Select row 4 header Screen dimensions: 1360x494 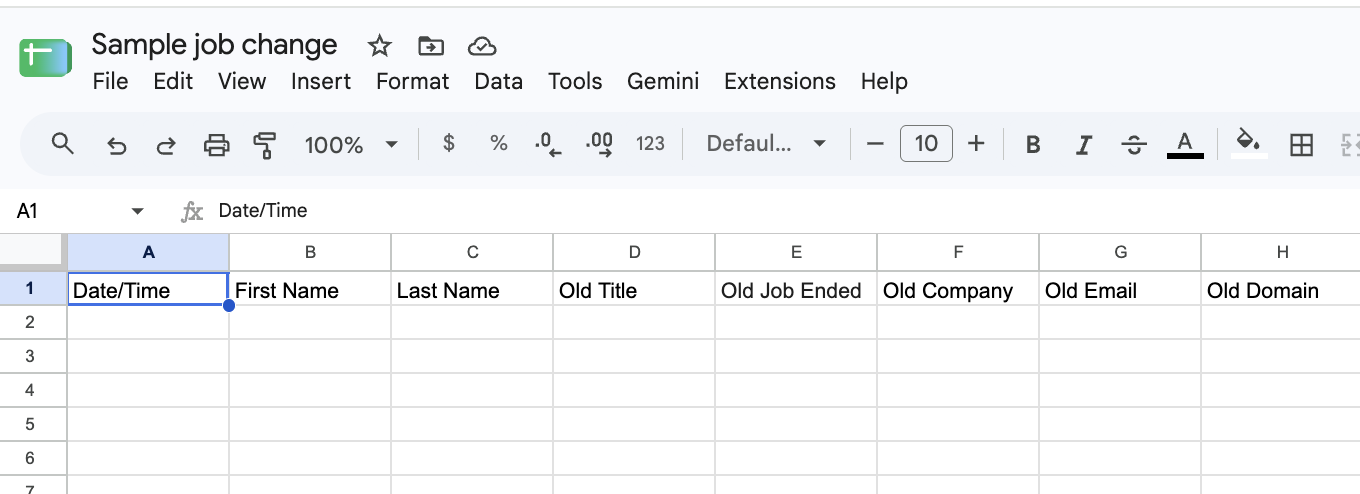point(32,390)
